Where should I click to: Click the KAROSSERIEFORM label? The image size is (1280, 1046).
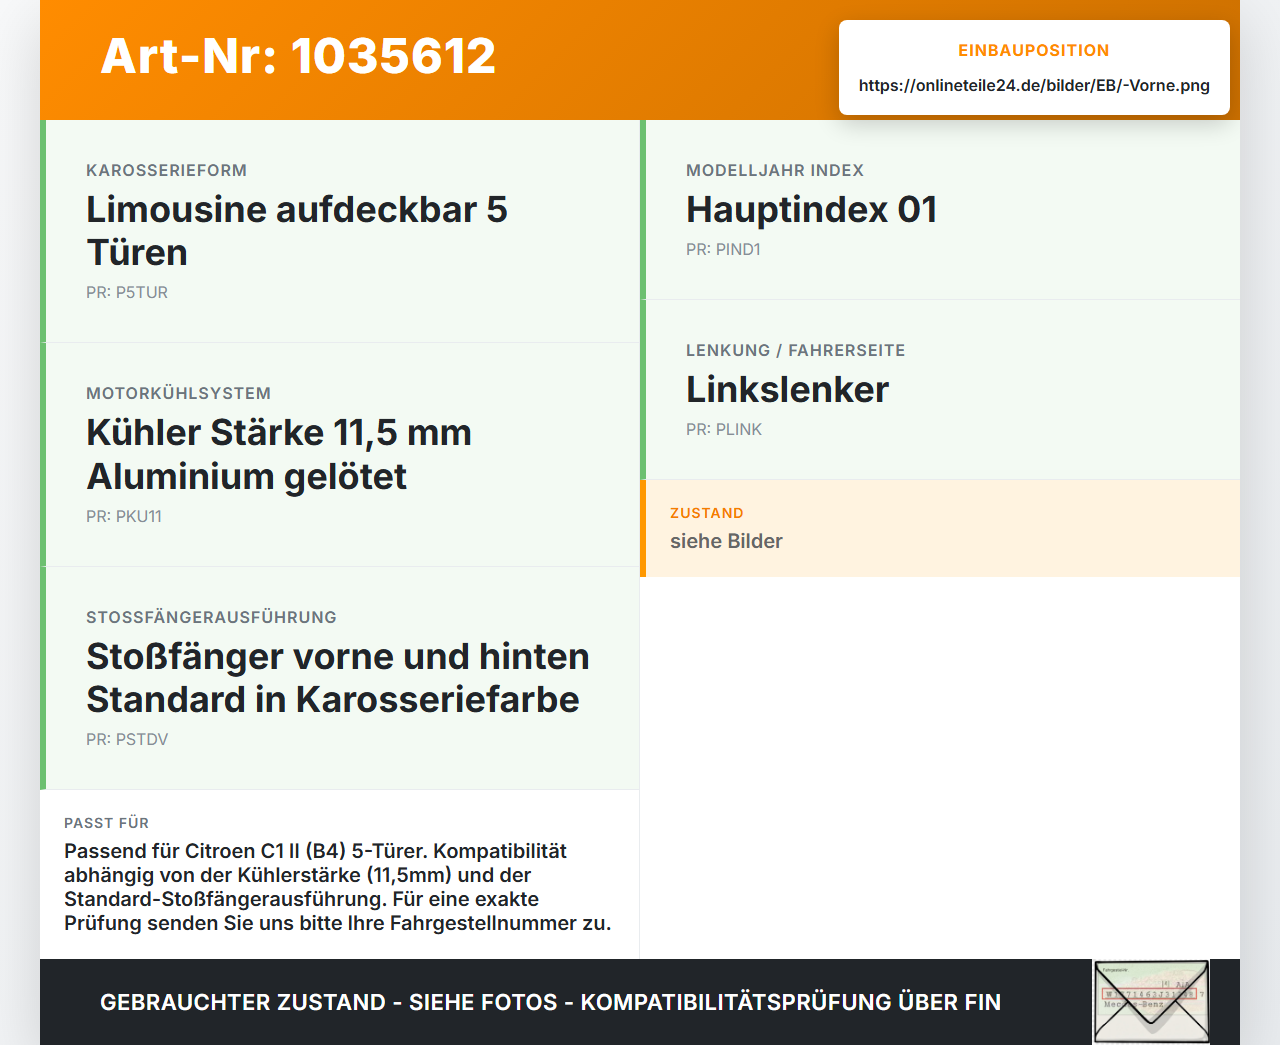tap(166, 170)
